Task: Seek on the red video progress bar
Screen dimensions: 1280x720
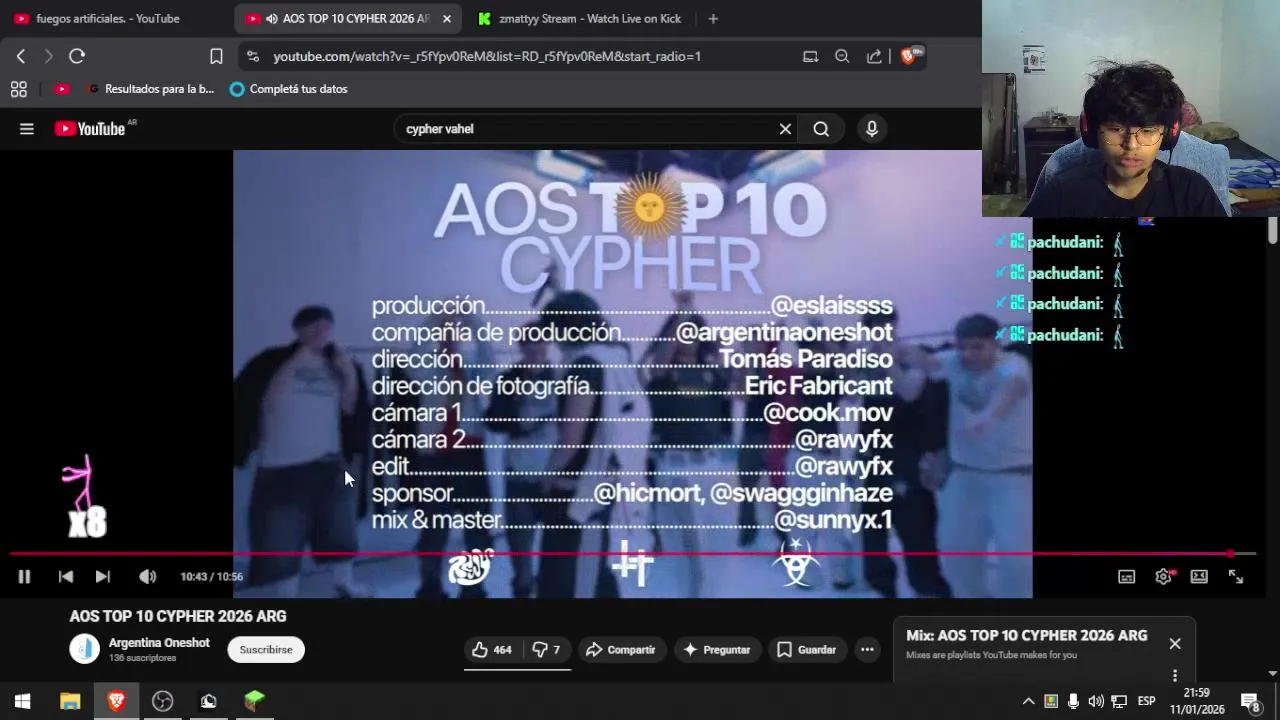Action: tap(632, 553)
